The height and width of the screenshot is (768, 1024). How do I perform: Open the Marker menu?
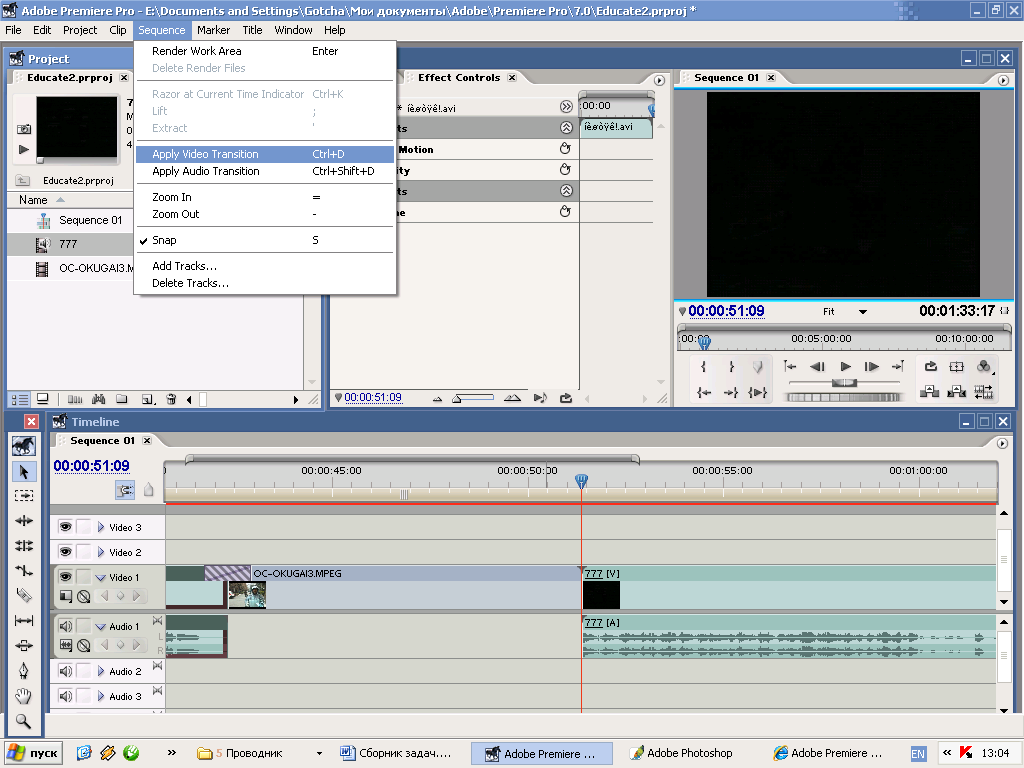(x=214, y=30)
